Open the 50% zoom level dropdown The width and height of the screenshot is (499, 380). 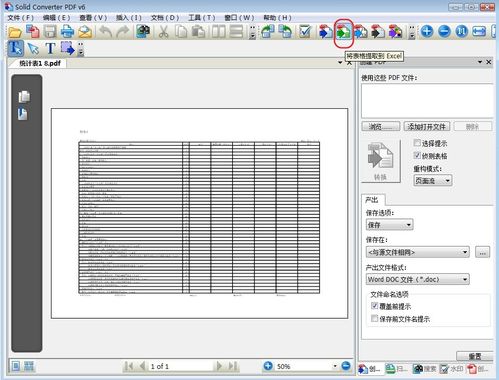point(335,366)
